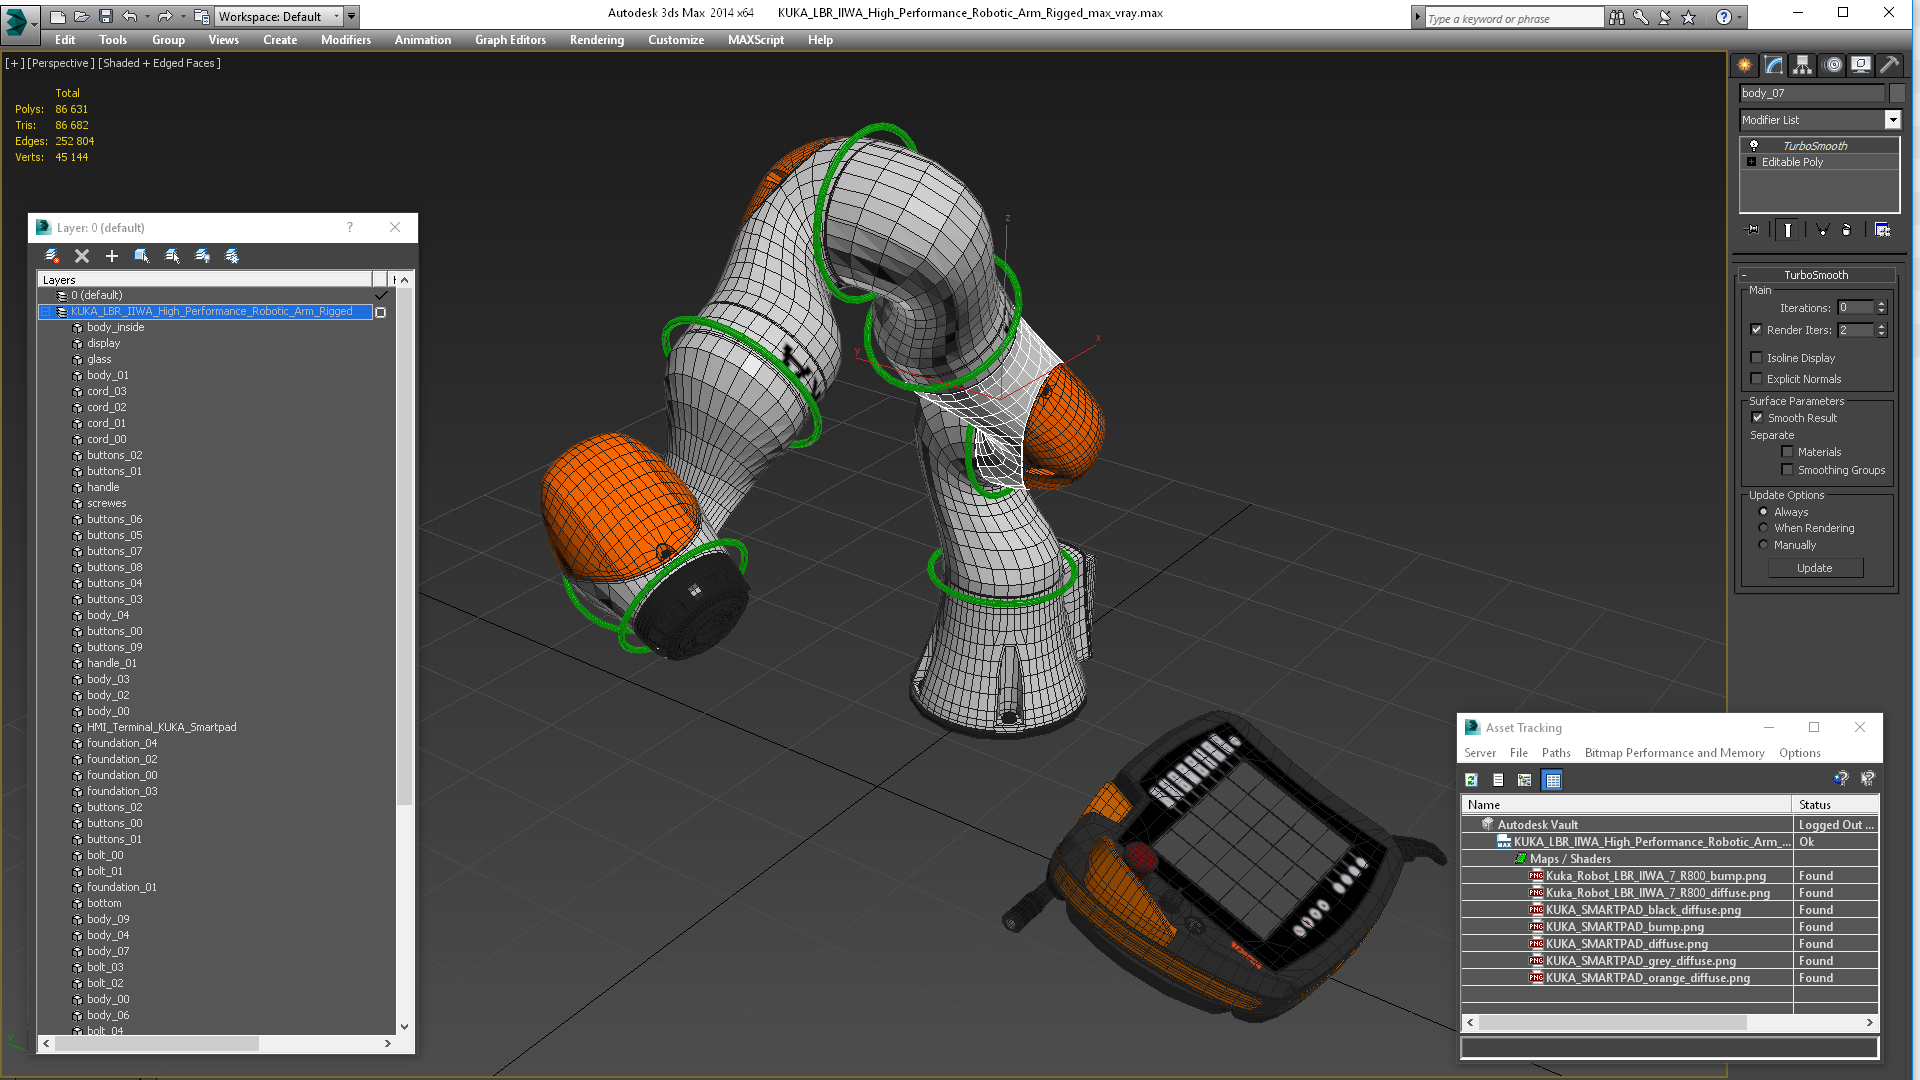Open the Utilities hammer panel tab
The image size is (1920, 1080).
[1889, 65]
